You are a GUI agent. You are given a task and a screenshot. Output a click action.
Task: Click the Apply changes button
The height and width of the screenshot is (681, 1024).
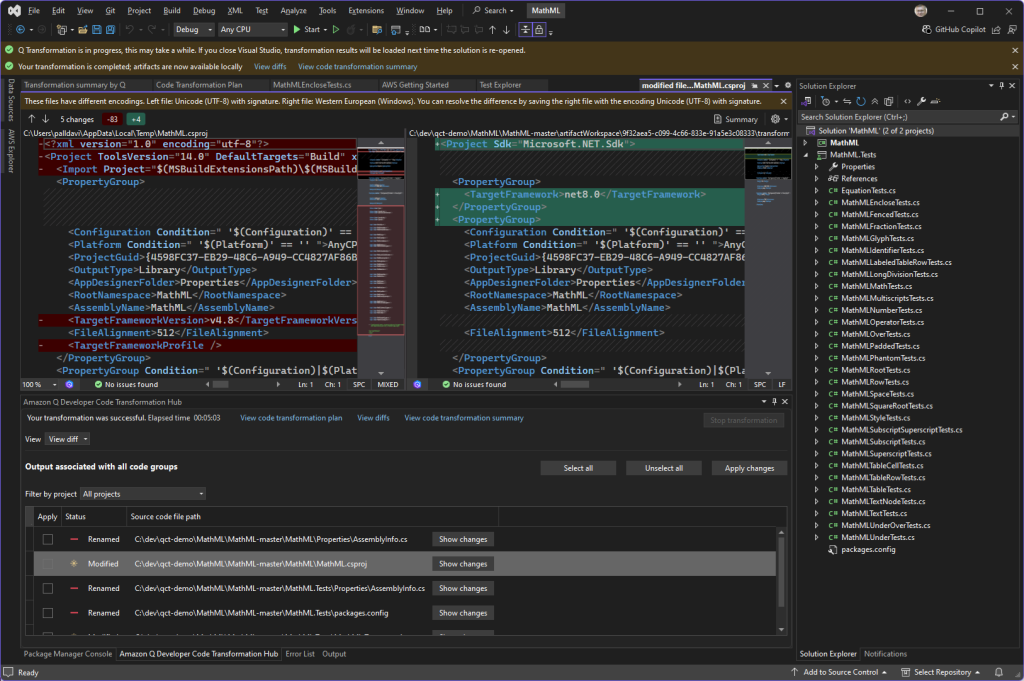[749, 468]
